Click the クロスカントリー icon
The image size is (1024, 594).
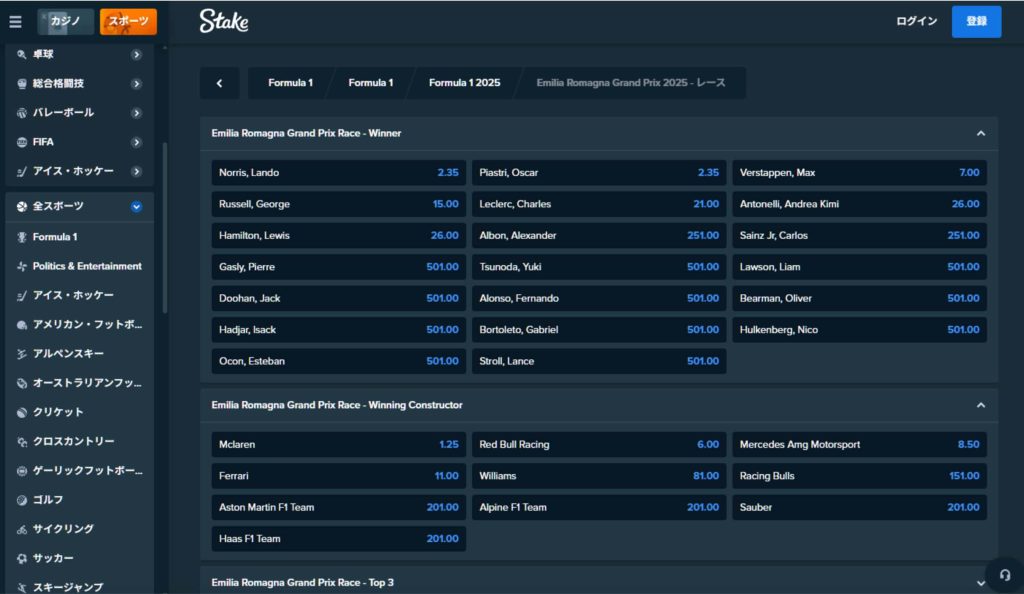tap(22, 442)
